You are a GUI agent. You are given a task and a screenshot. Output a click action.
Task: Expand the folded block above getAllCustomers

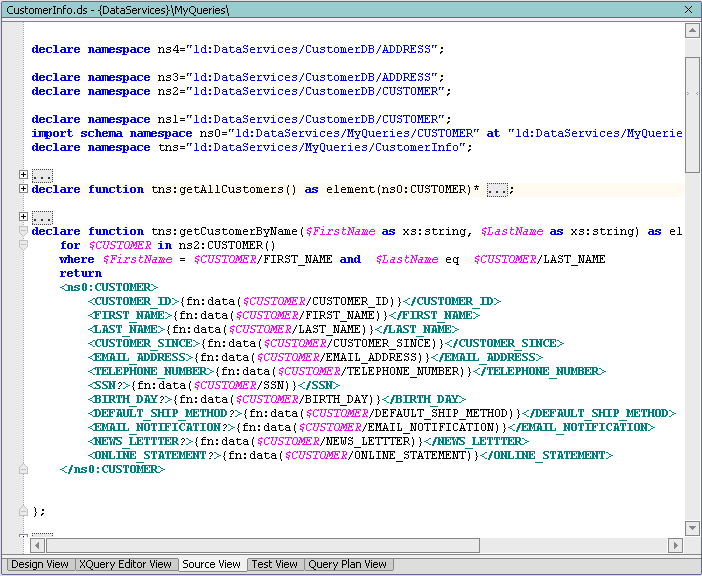tap(23, 175)
